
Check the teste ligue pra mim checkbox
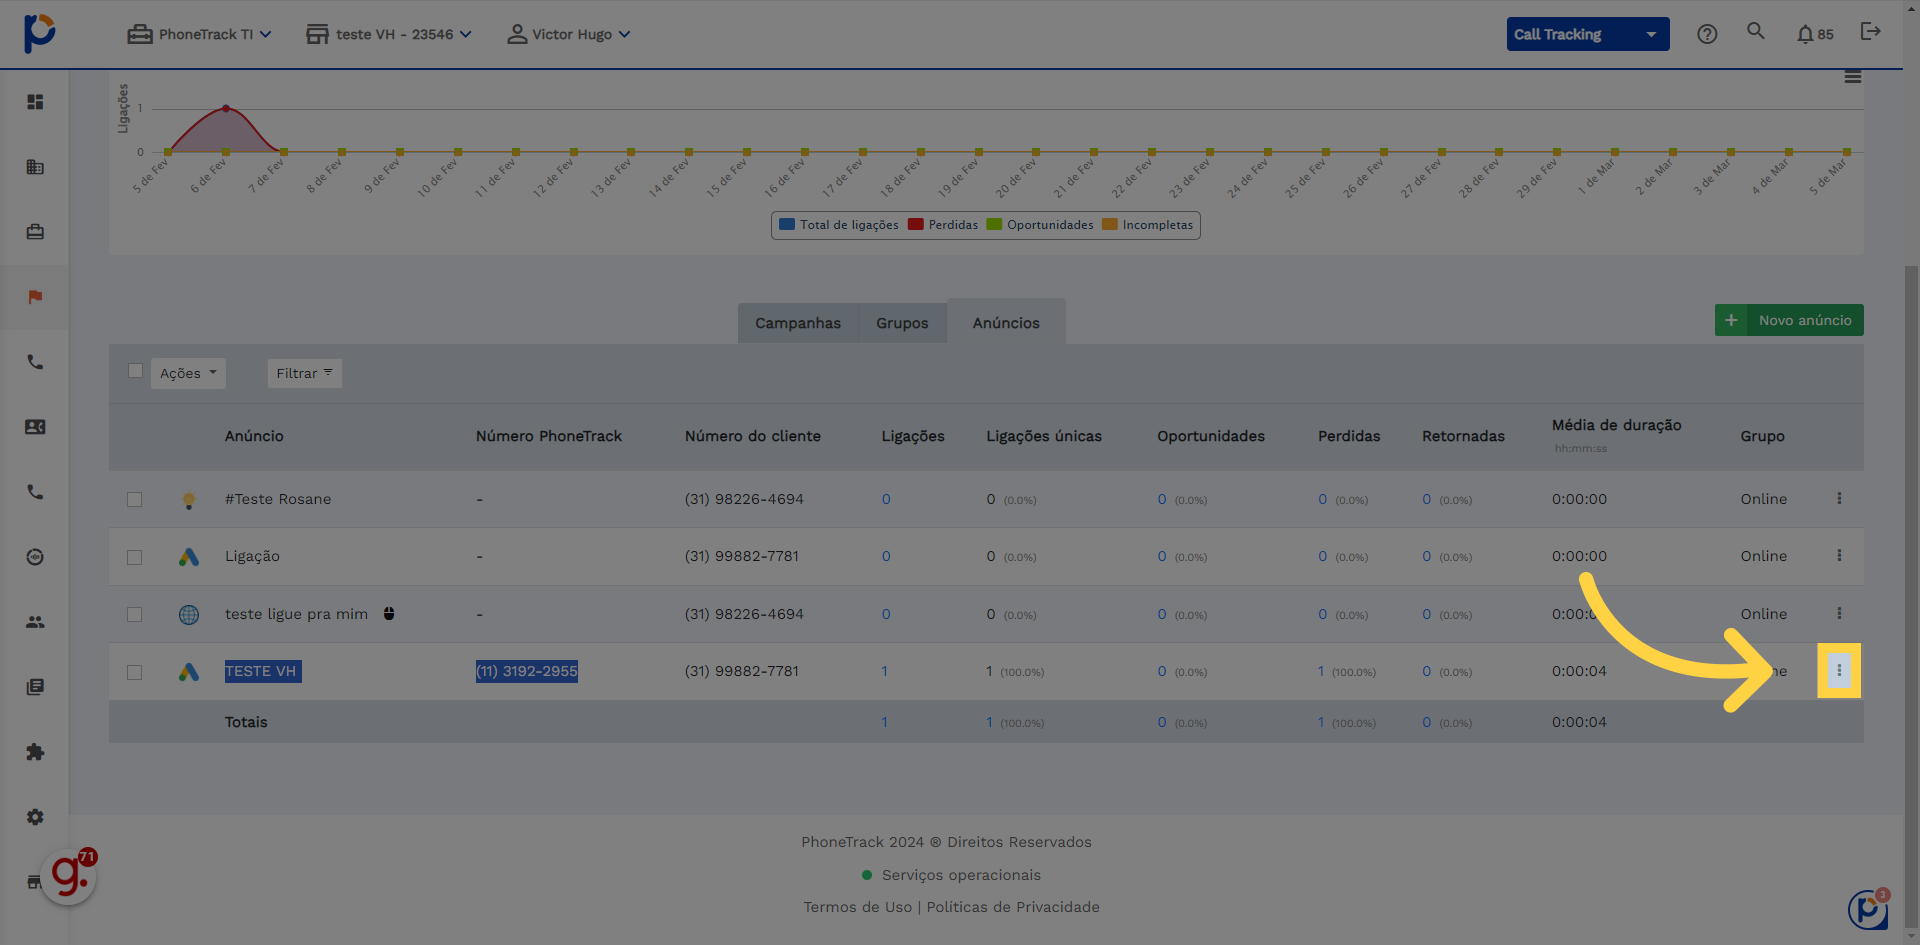point(135,614)
